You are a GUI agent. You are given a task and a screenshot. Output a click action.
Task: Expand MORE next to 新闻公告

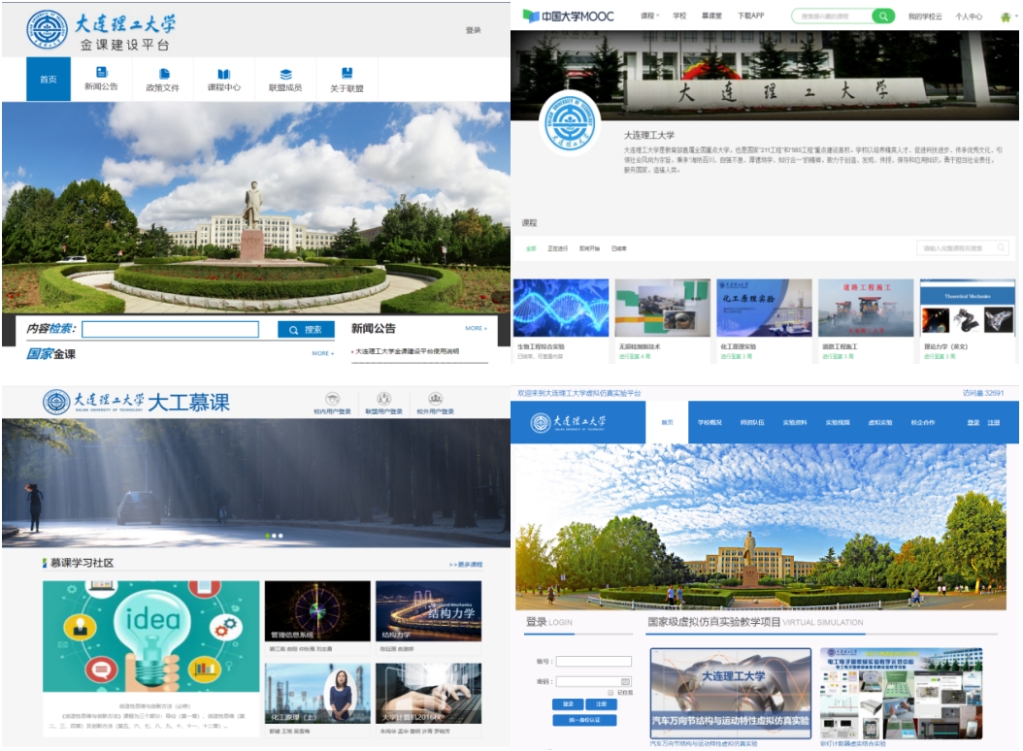click(476, 328)
